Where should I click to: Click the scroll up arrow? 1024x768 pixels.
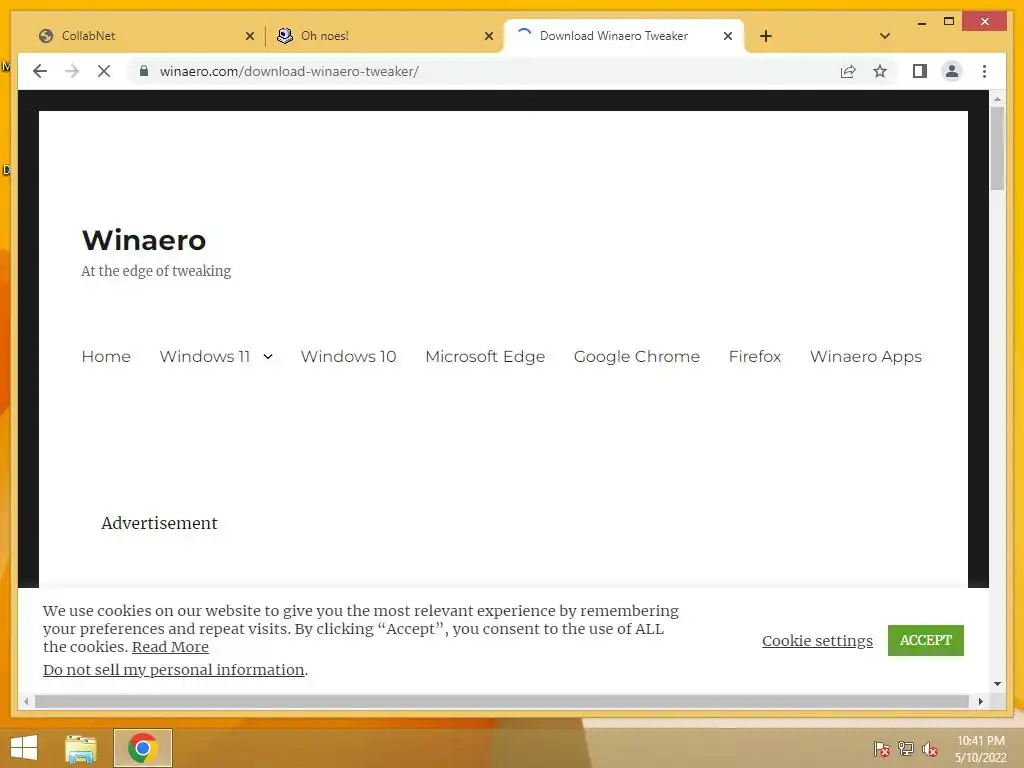coord(997,99)
